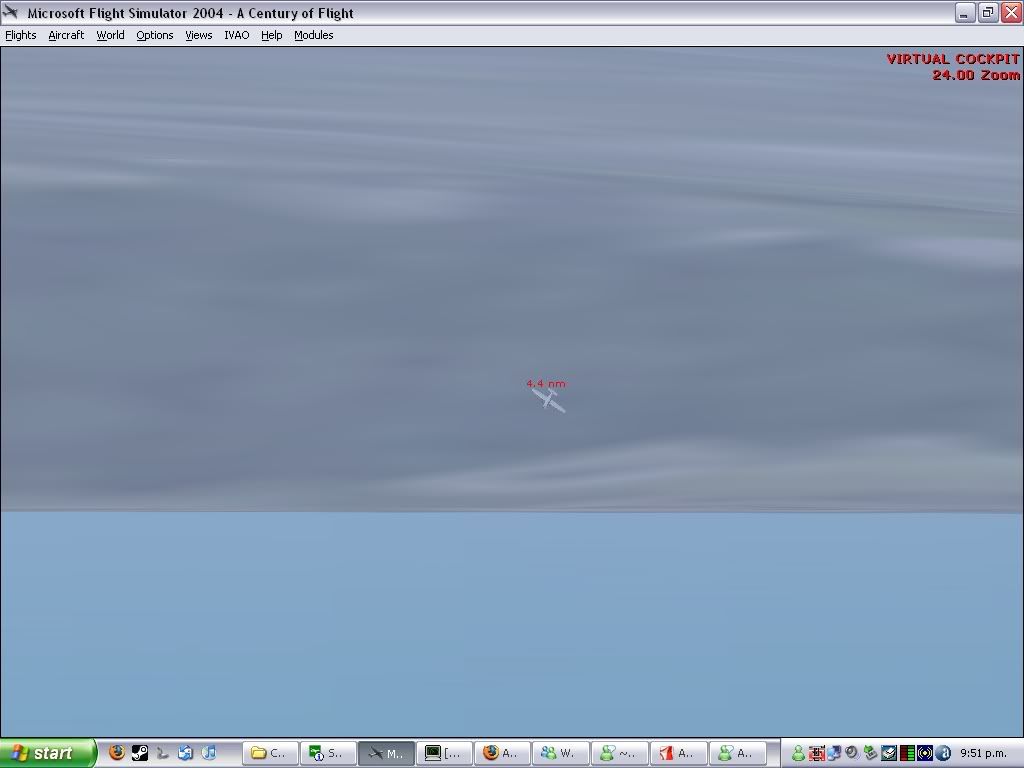Launch Firefox from the Quick Launch bar
The width and height of the screenshot is (1024, 768).
coord(117,753)
